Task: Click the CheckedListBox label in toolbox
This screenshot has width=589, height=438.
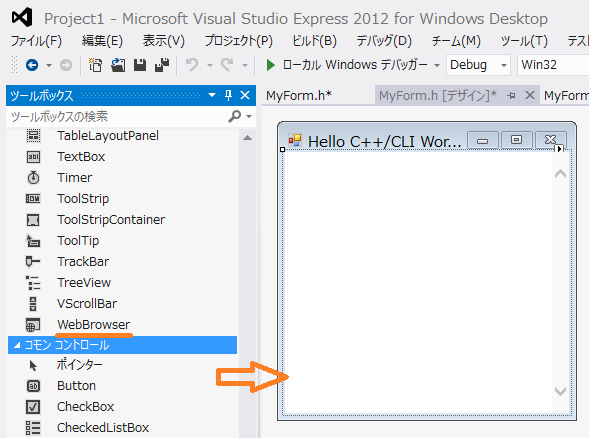Action: tap(103, 427)
